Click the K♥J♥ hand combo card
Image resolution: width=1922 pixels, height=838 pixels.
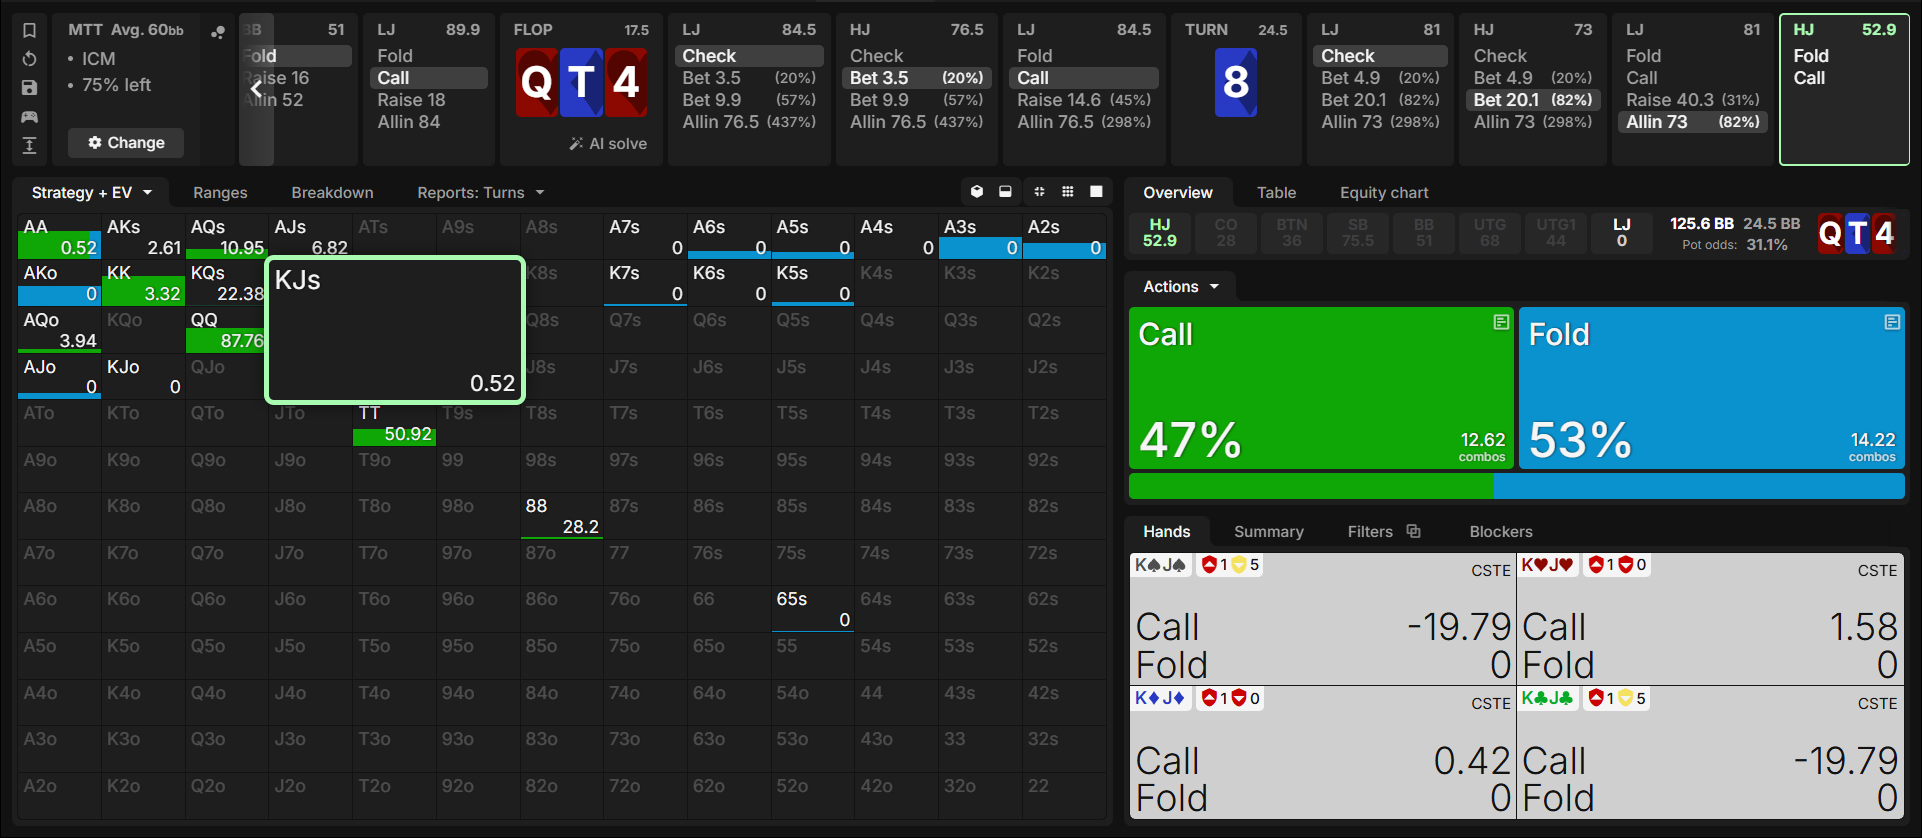point(1710,619)
